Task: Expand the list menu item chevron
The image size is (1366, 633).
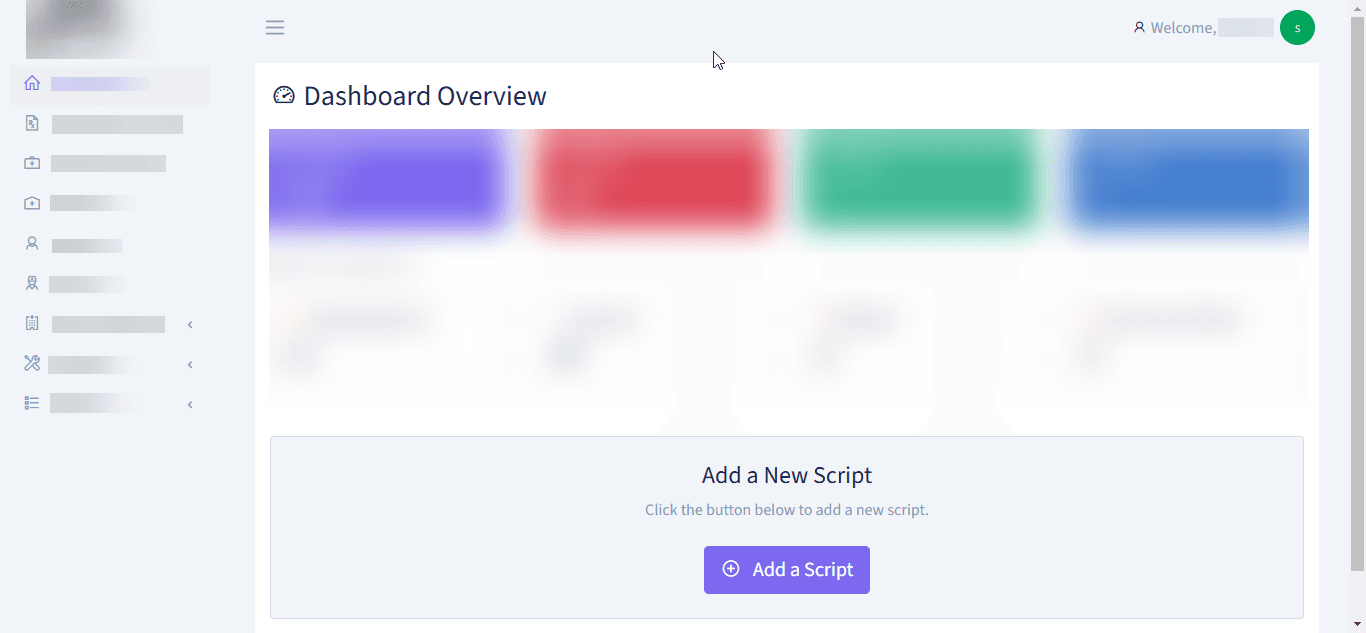Action: (x=190, y=404)
